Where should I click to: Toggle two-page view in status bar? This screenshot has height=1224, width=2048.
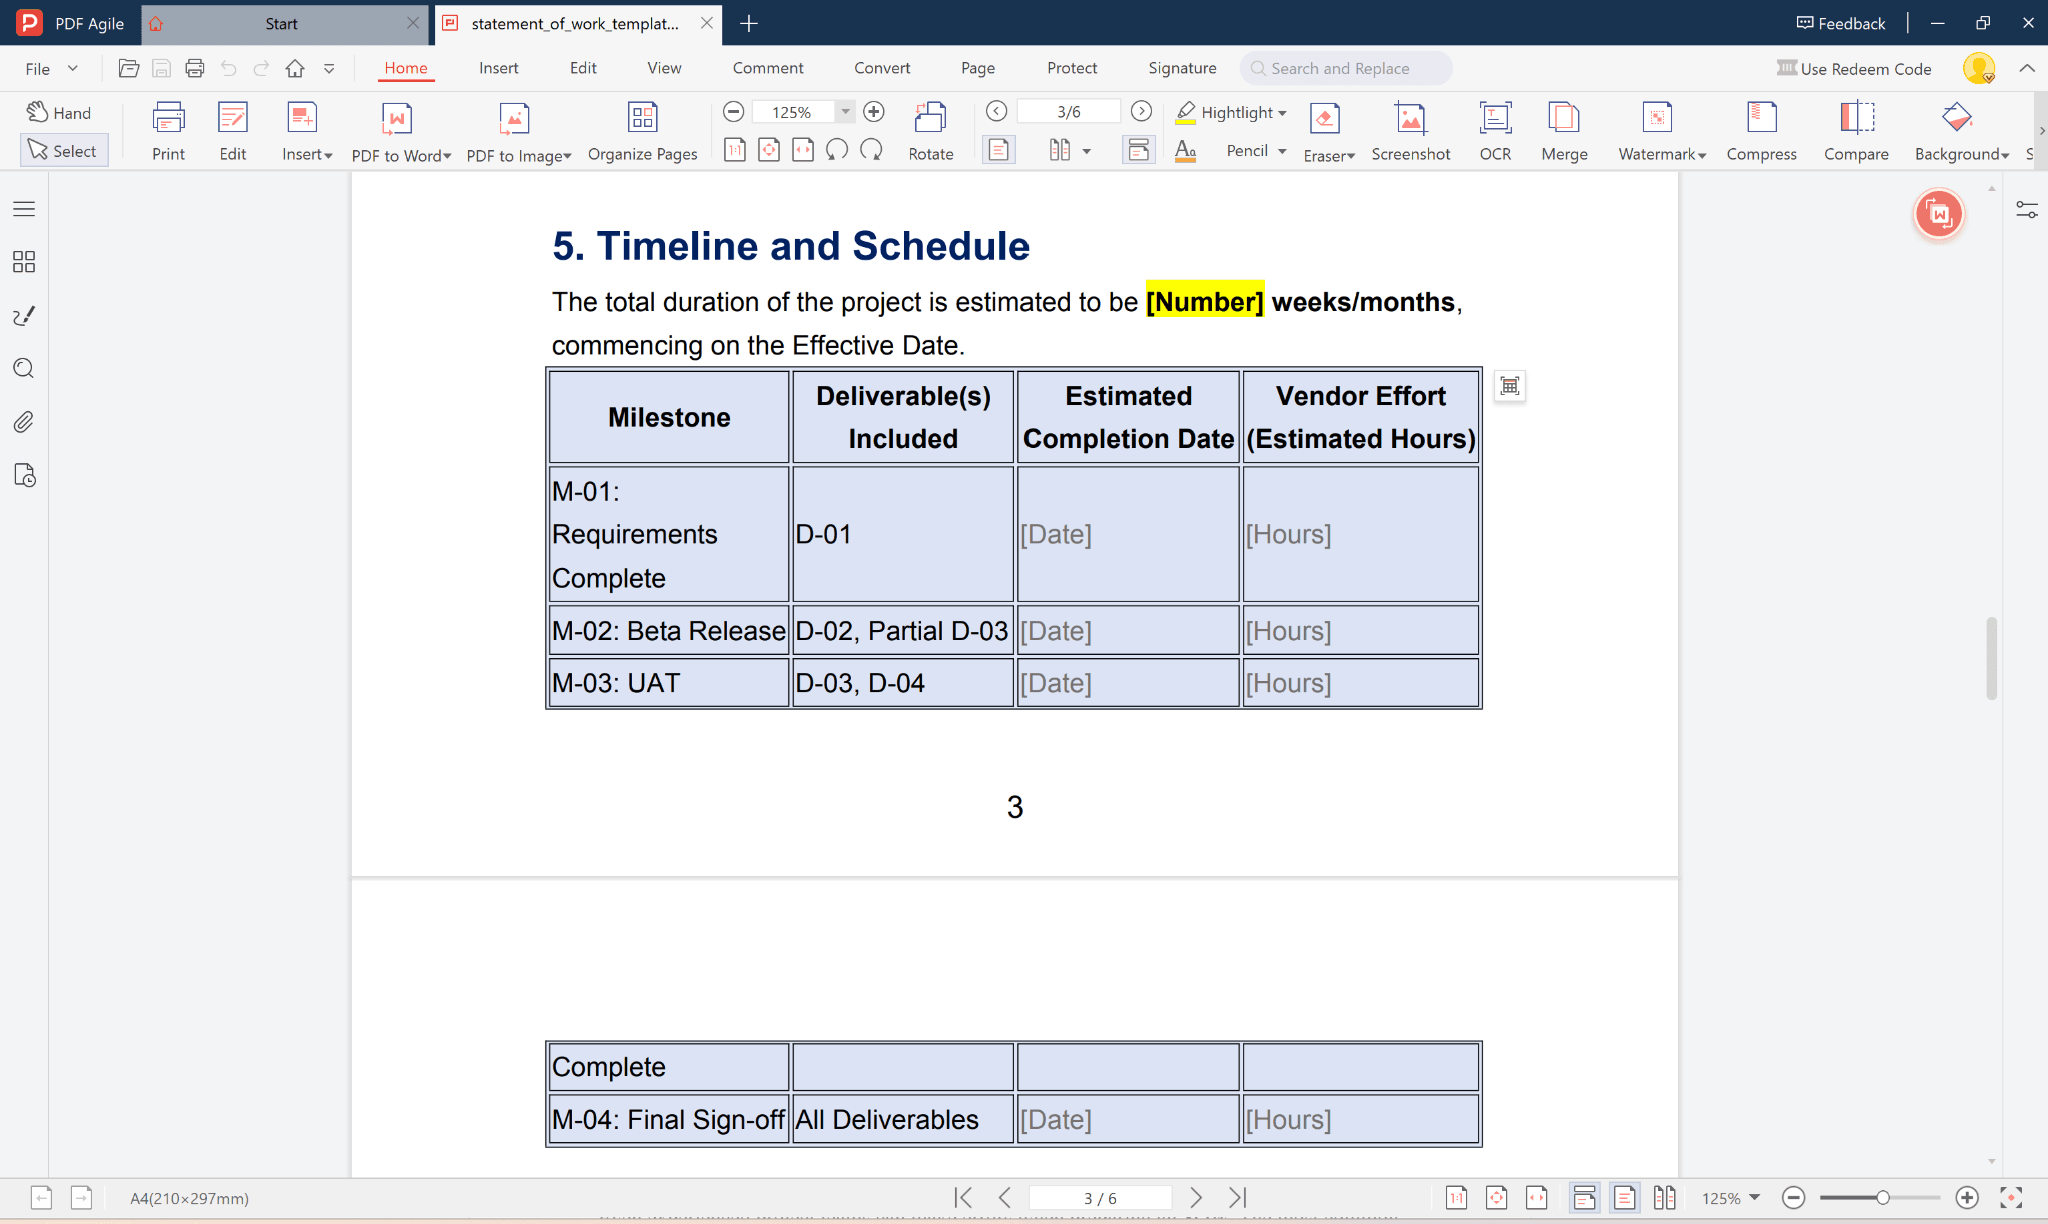coord(1664,1198)
